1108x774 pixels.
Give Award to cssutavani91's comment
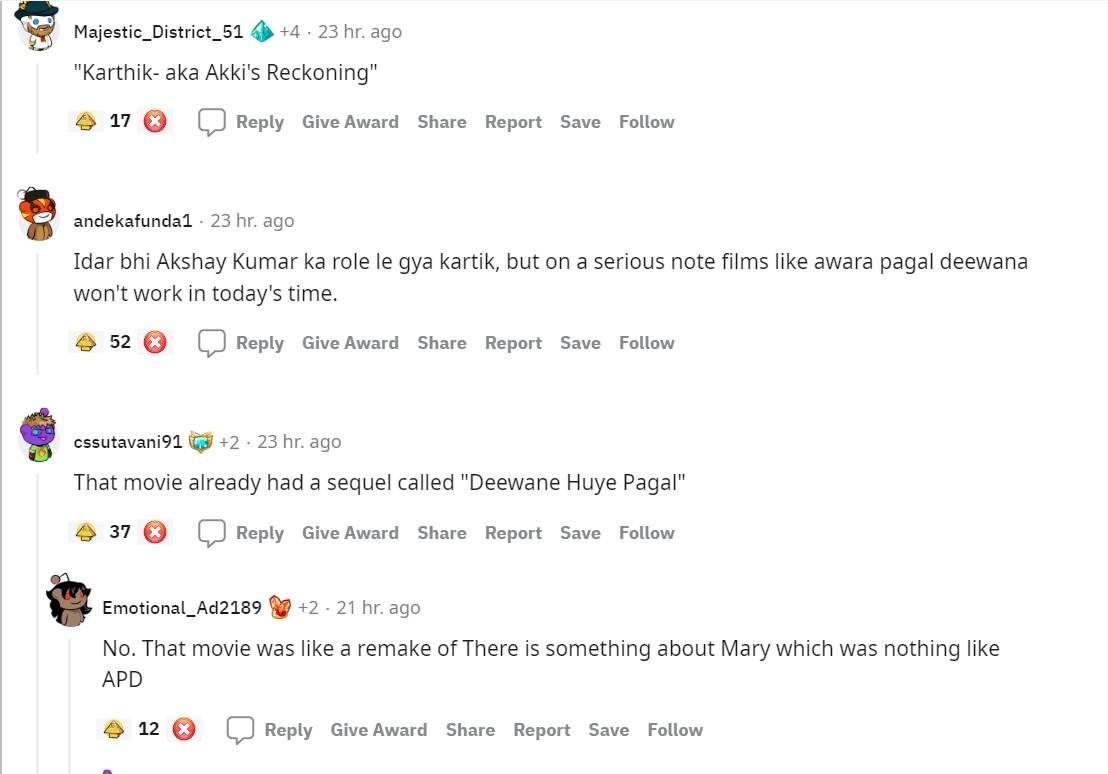click(350, 532)
